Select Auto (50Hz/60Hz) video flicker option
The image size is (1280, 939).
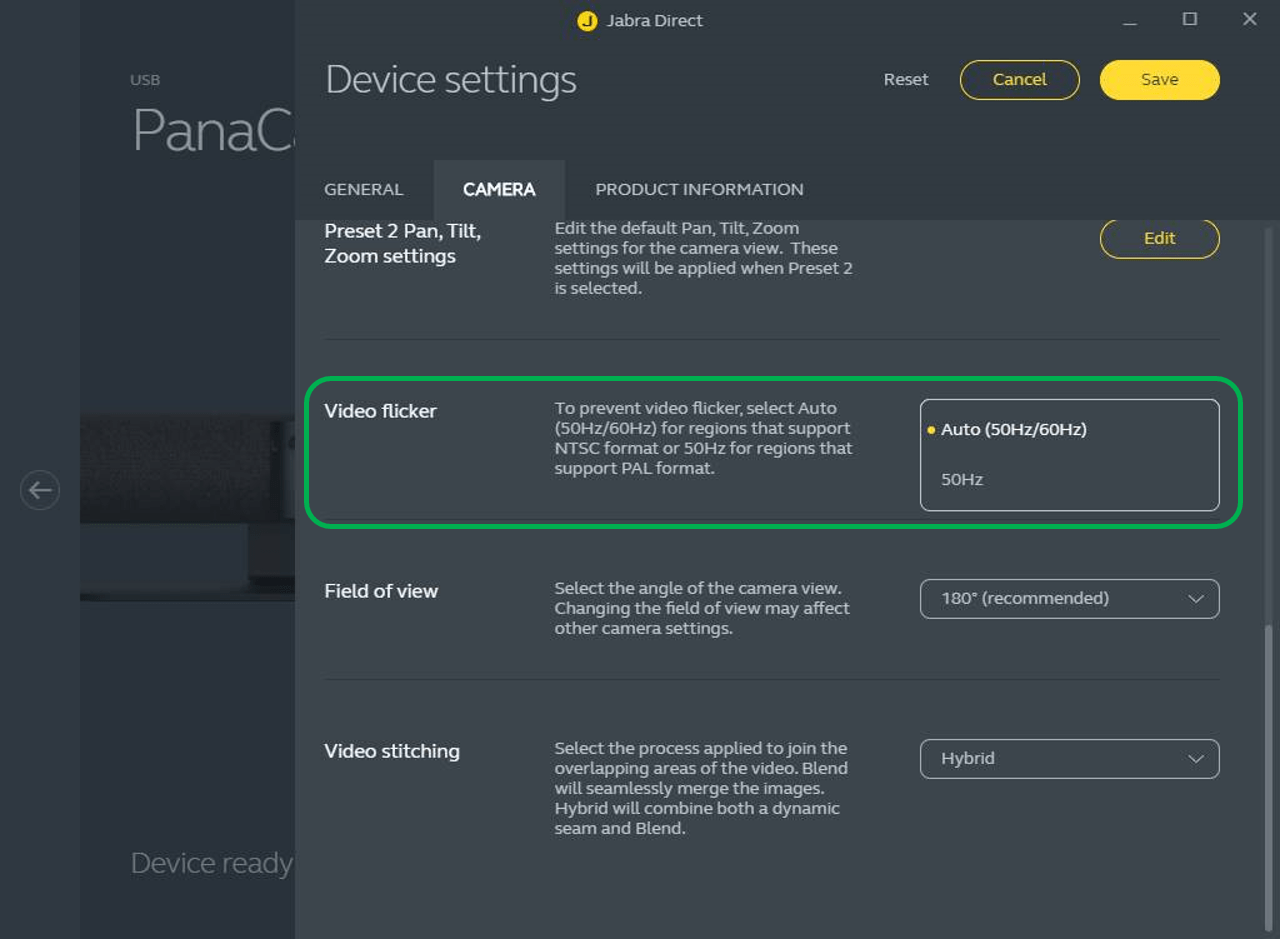pos(1013,430)
